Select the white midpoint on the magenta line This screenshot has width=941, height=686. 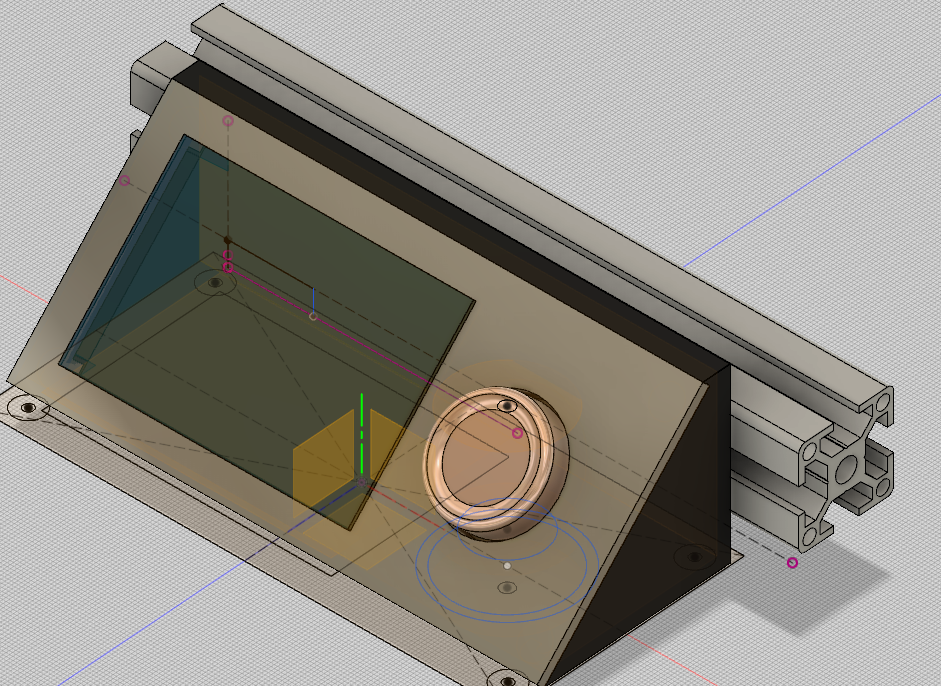[x=313, y=316]
